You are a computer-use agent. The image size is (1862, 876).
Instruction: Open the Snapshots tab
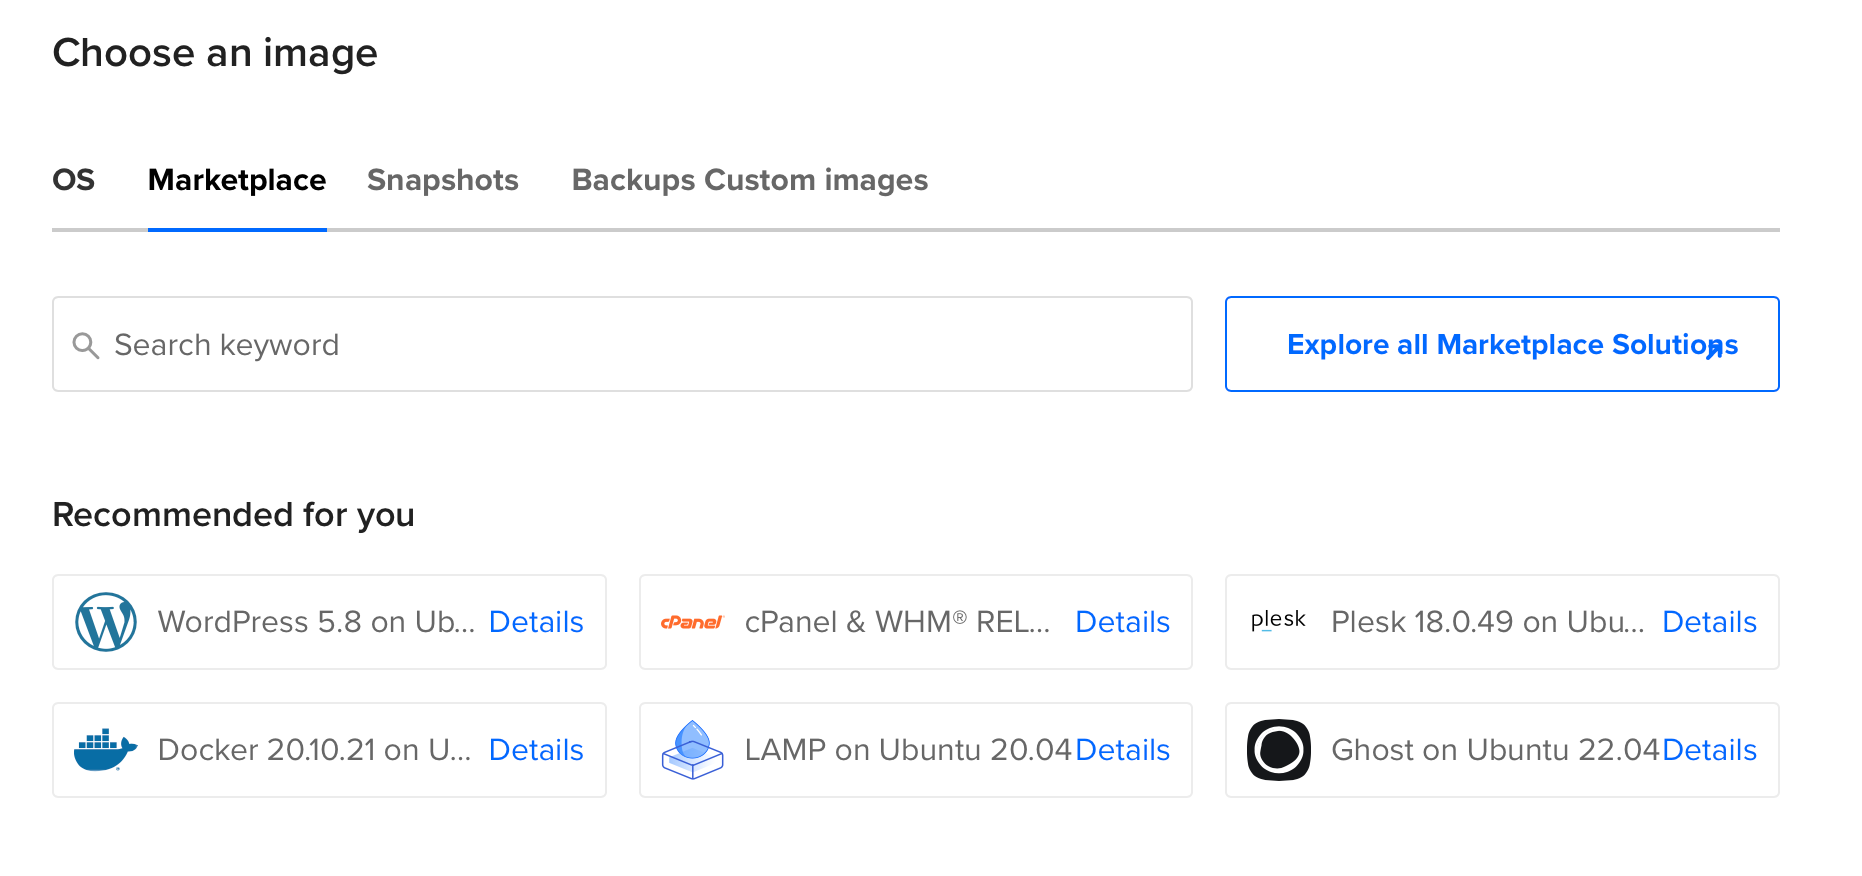[442, 180]
